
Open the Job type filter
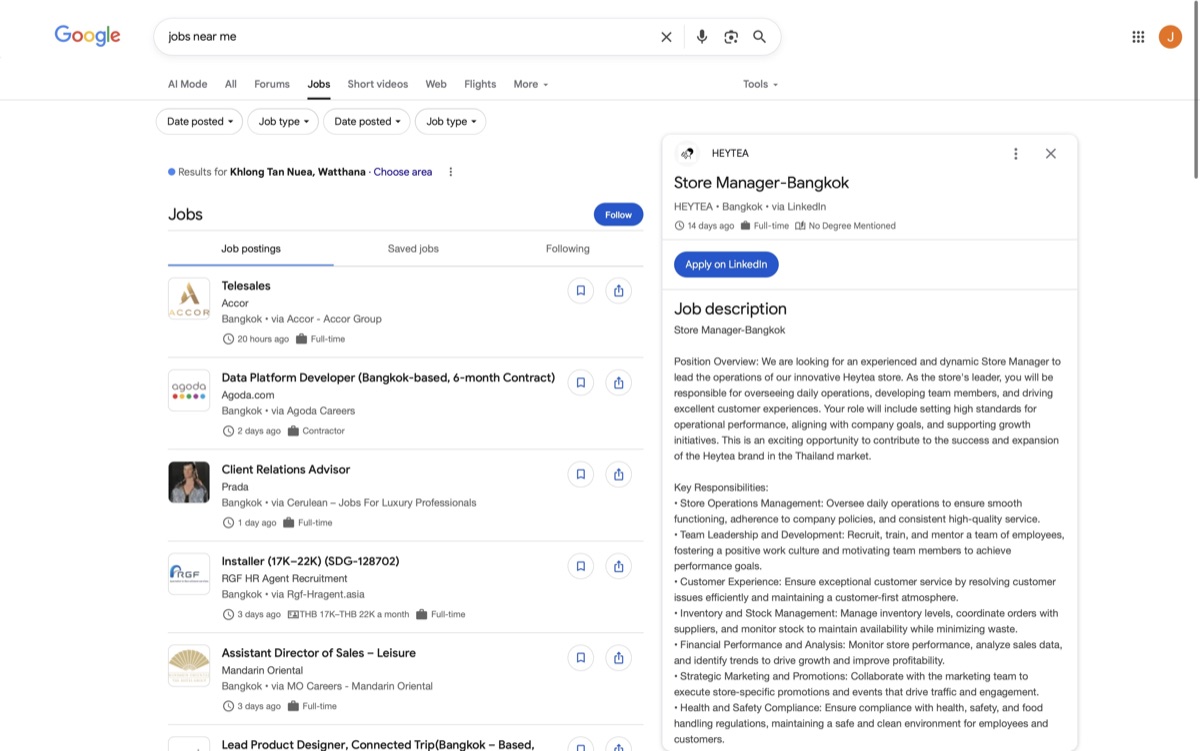[283, 121]
